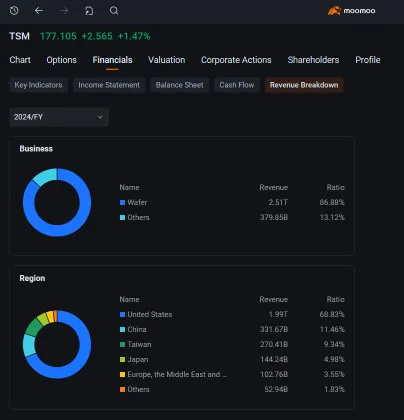Go forward with the right arrow
This screenshot has height=420, width=404.
coord(64,11)
